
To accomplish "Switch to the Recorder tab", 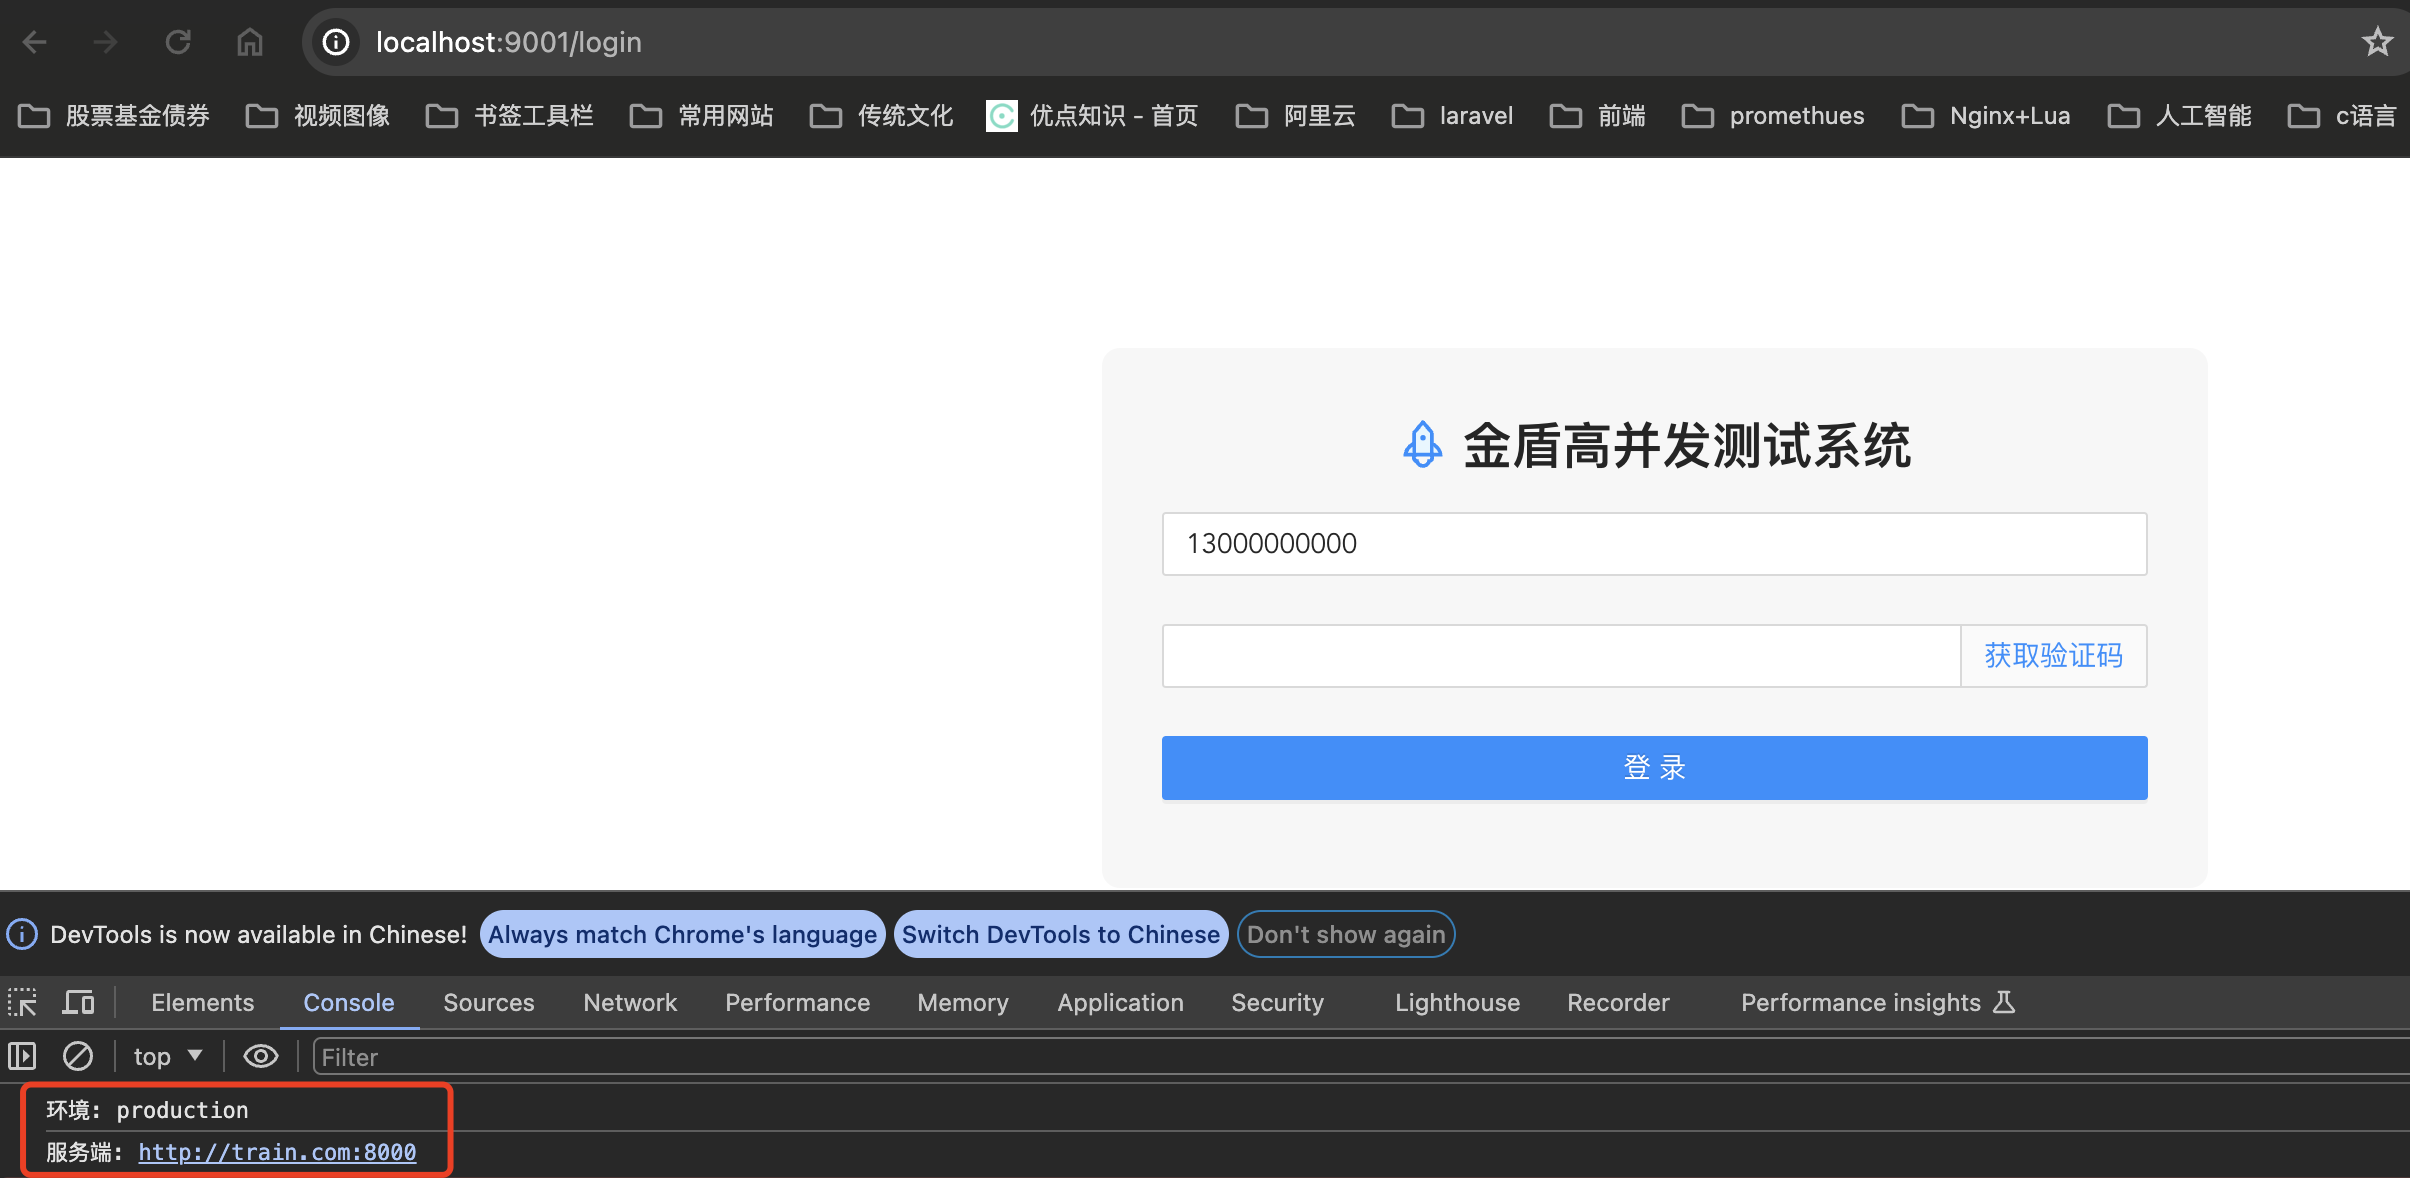I will 1618,1002.
